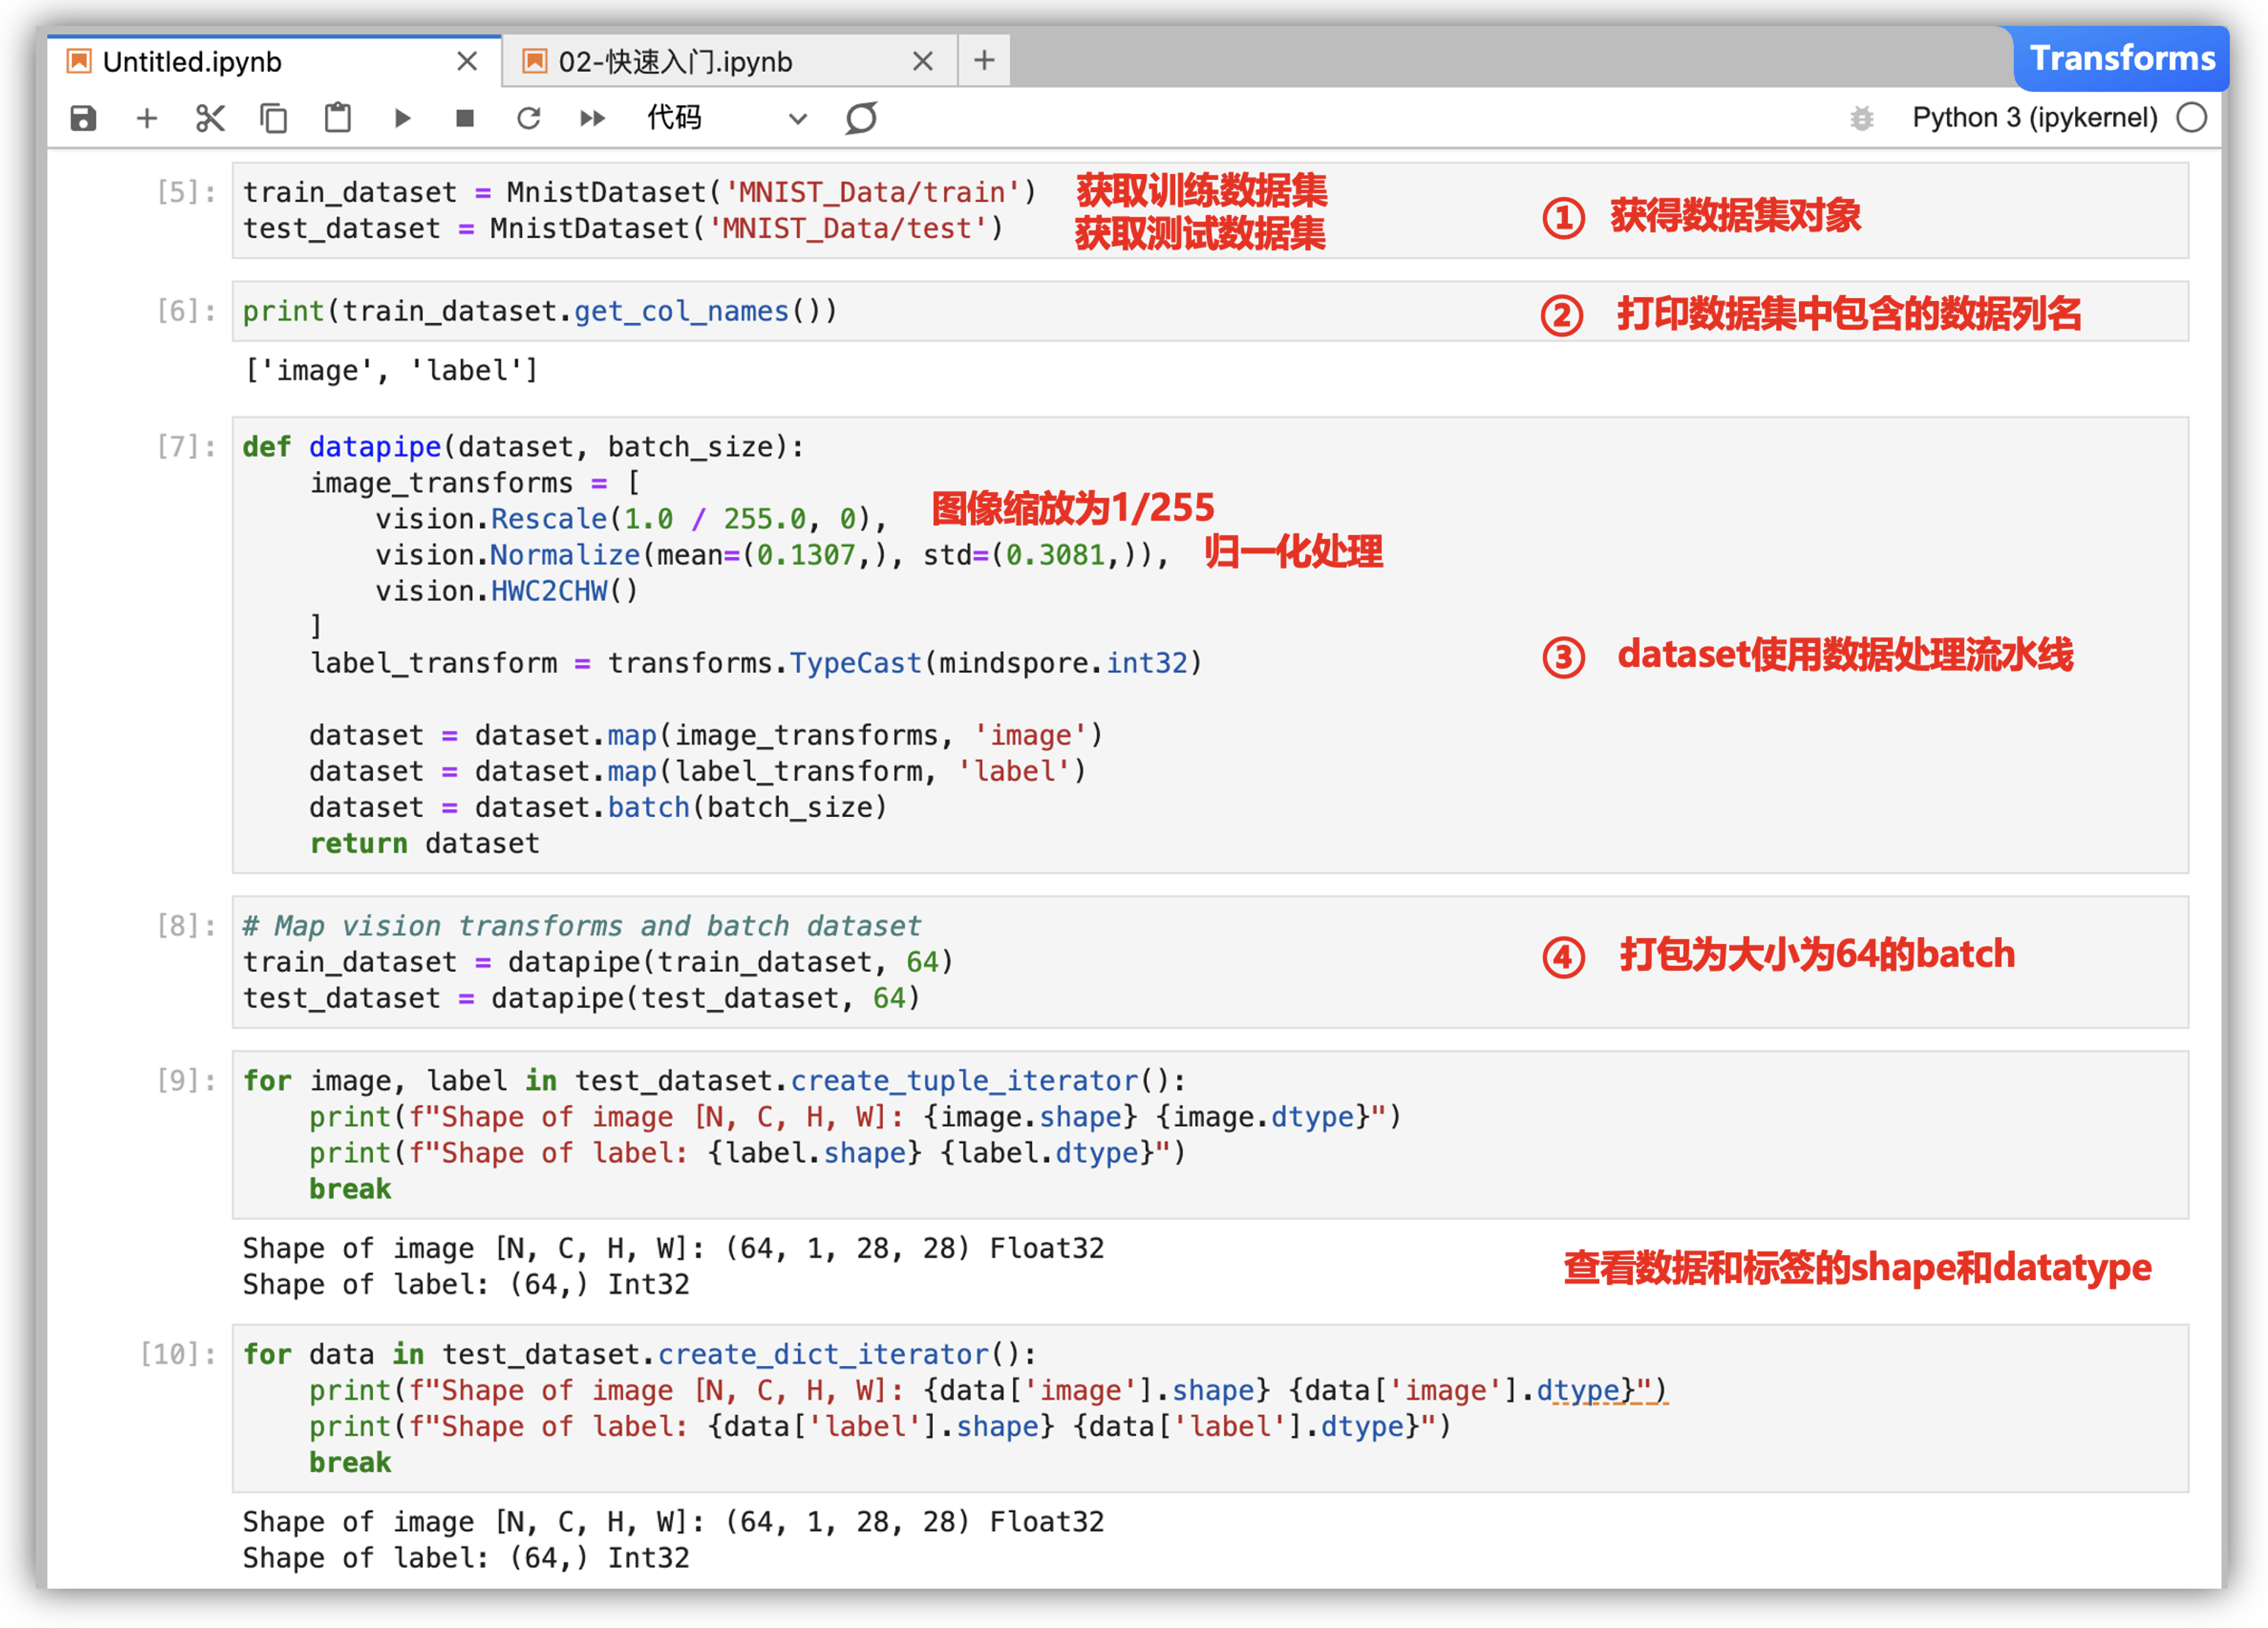Click the Save notebook icon
Viewport: 2268px width, 1628px height.
(x=83, y=118)
